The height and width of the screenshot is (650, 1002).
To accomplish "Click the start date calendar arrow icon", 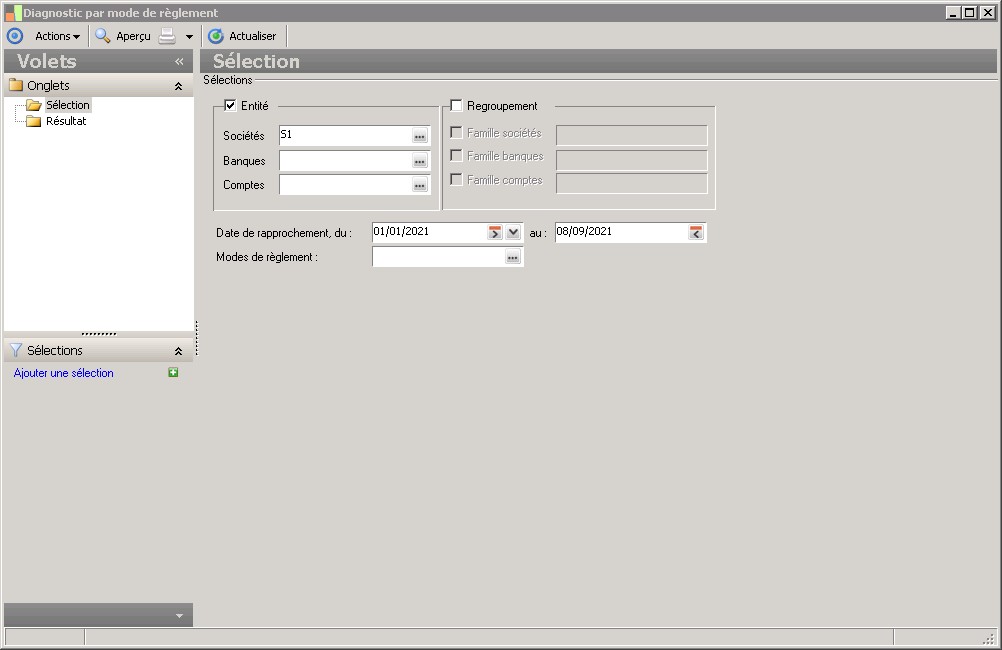I will [x=495, y=233].
